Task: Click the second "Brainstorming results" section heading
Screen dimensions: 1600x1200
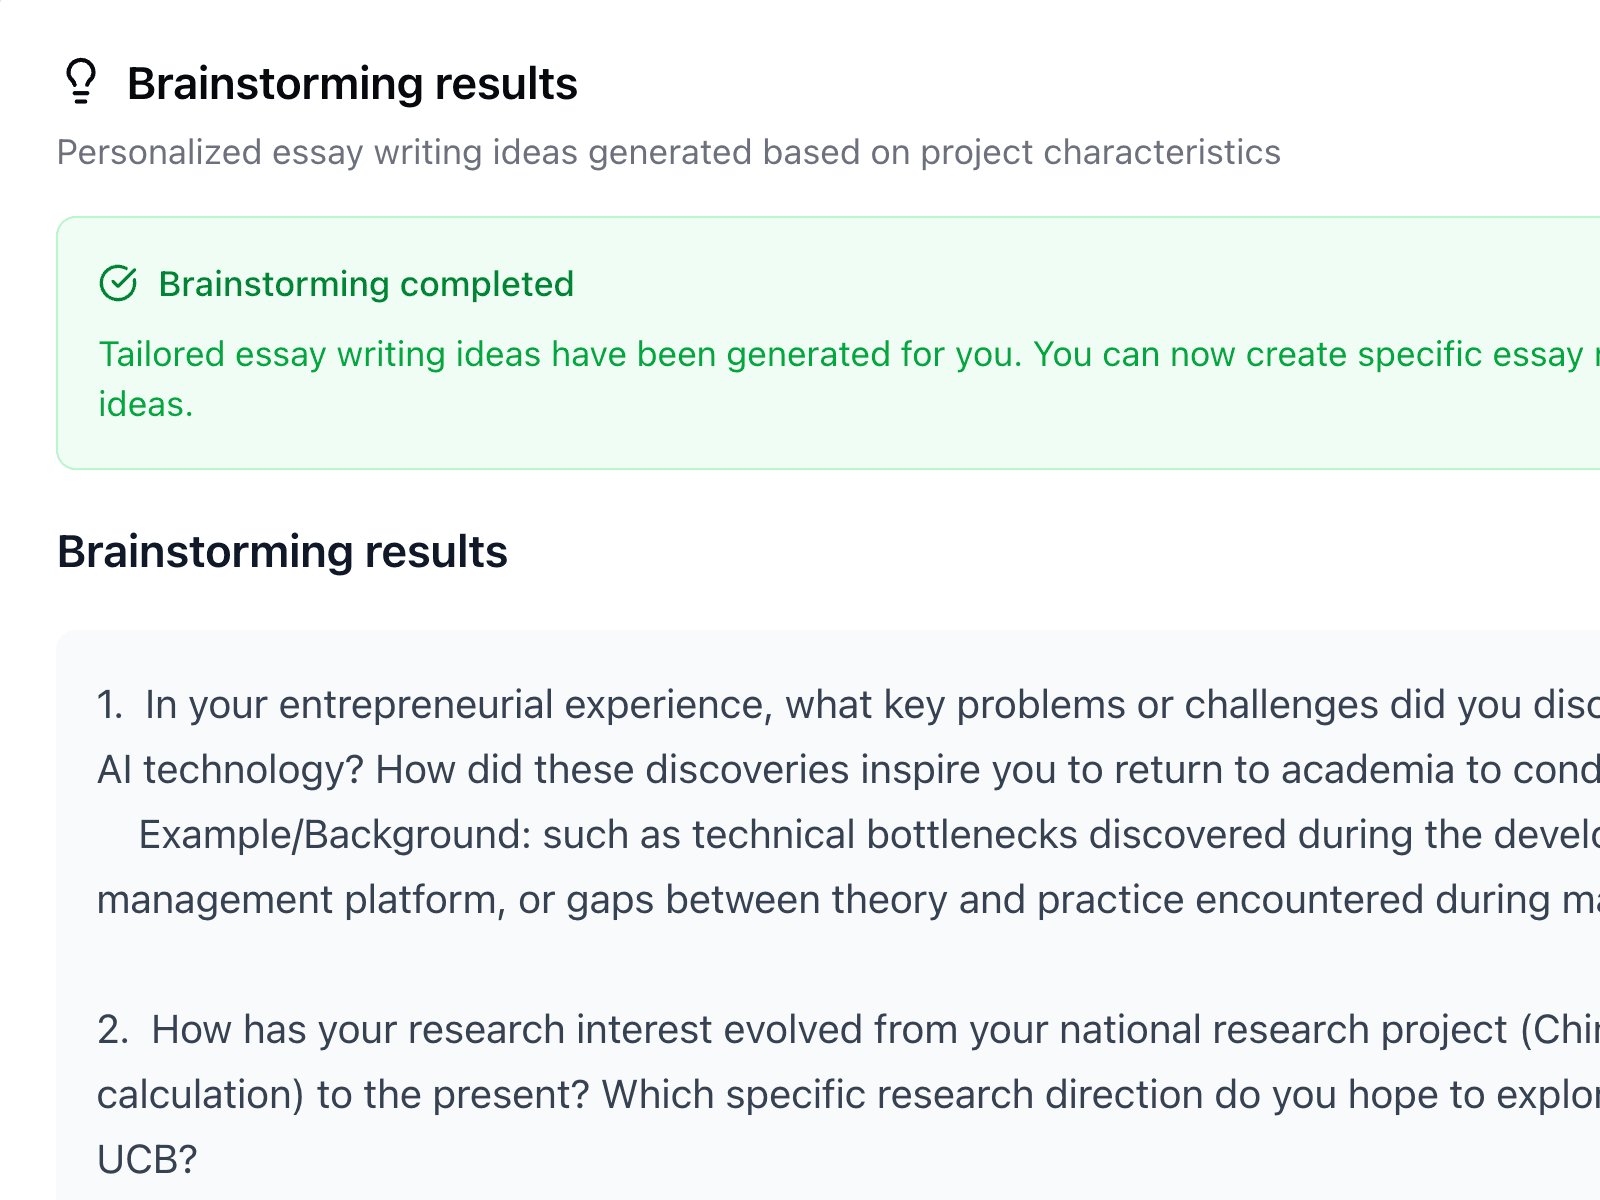Action: point(282,552)
